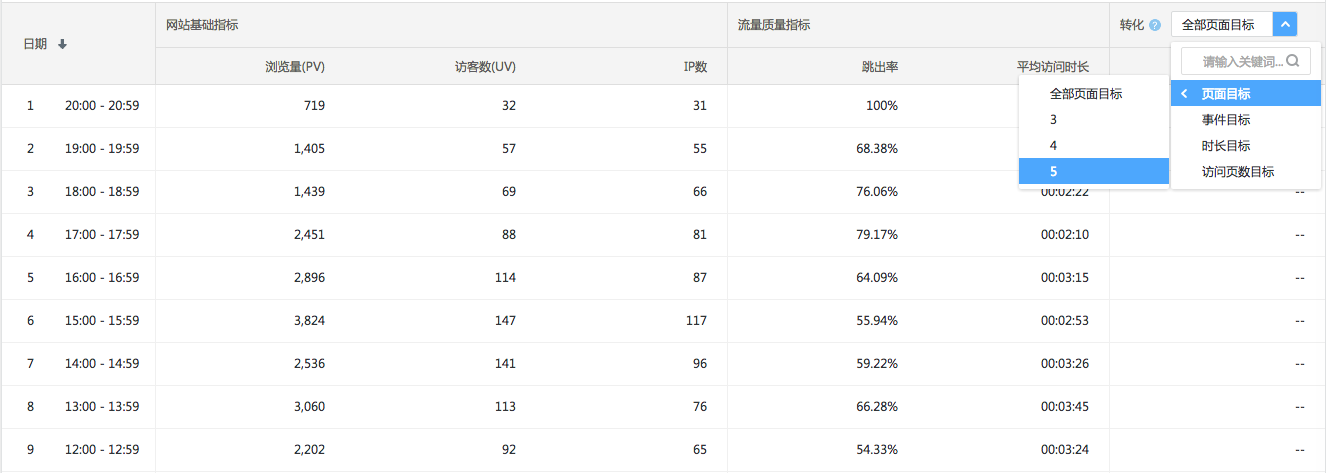Viewport: 1326px width, 473px height.
Task: Select page goal 4 in submenu
Action: tap(1054, 146)
